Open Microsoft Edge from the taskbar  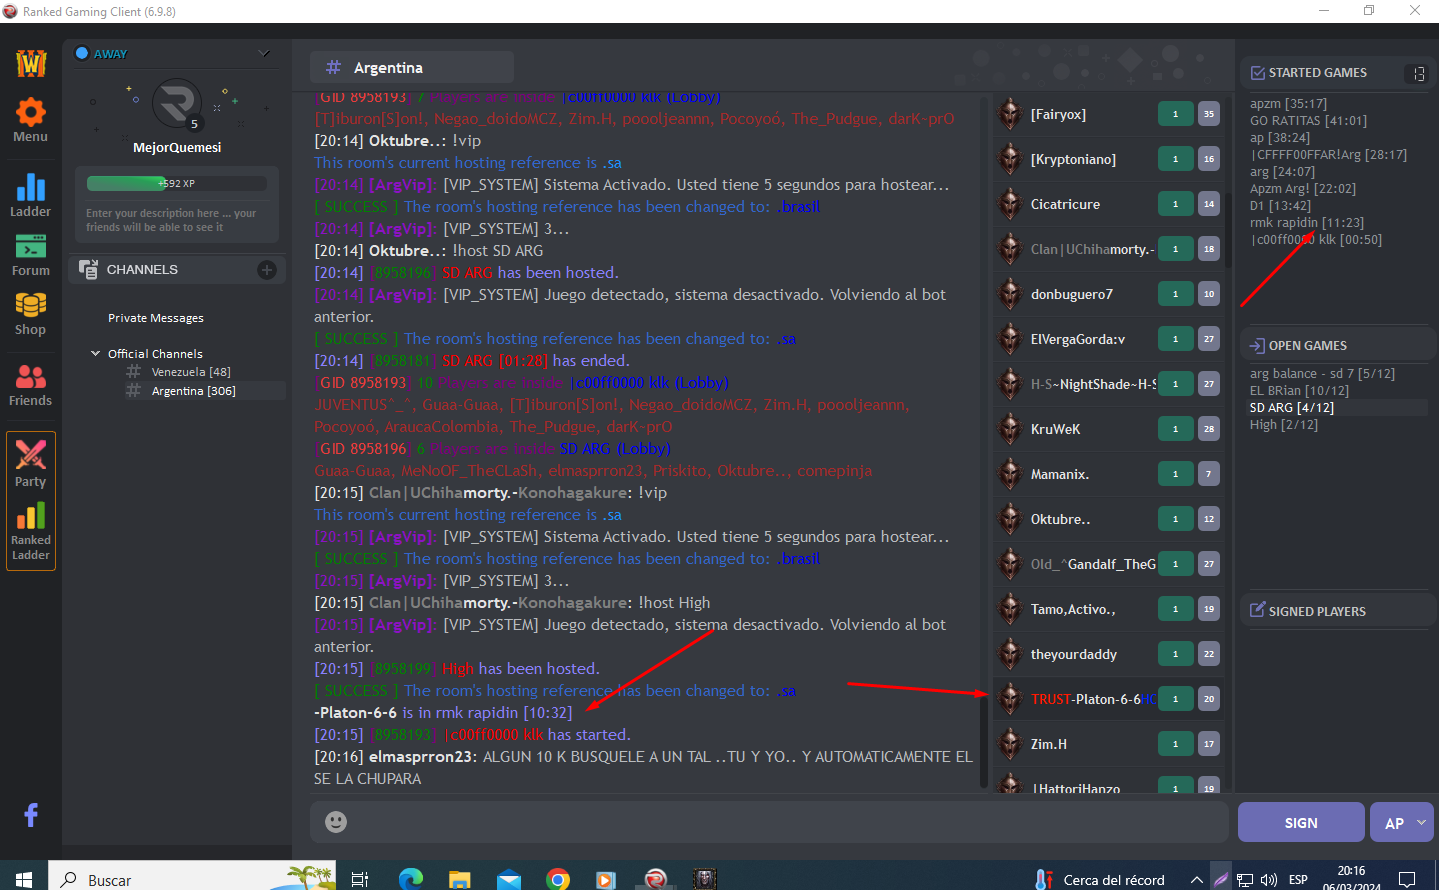coord(411,879)
